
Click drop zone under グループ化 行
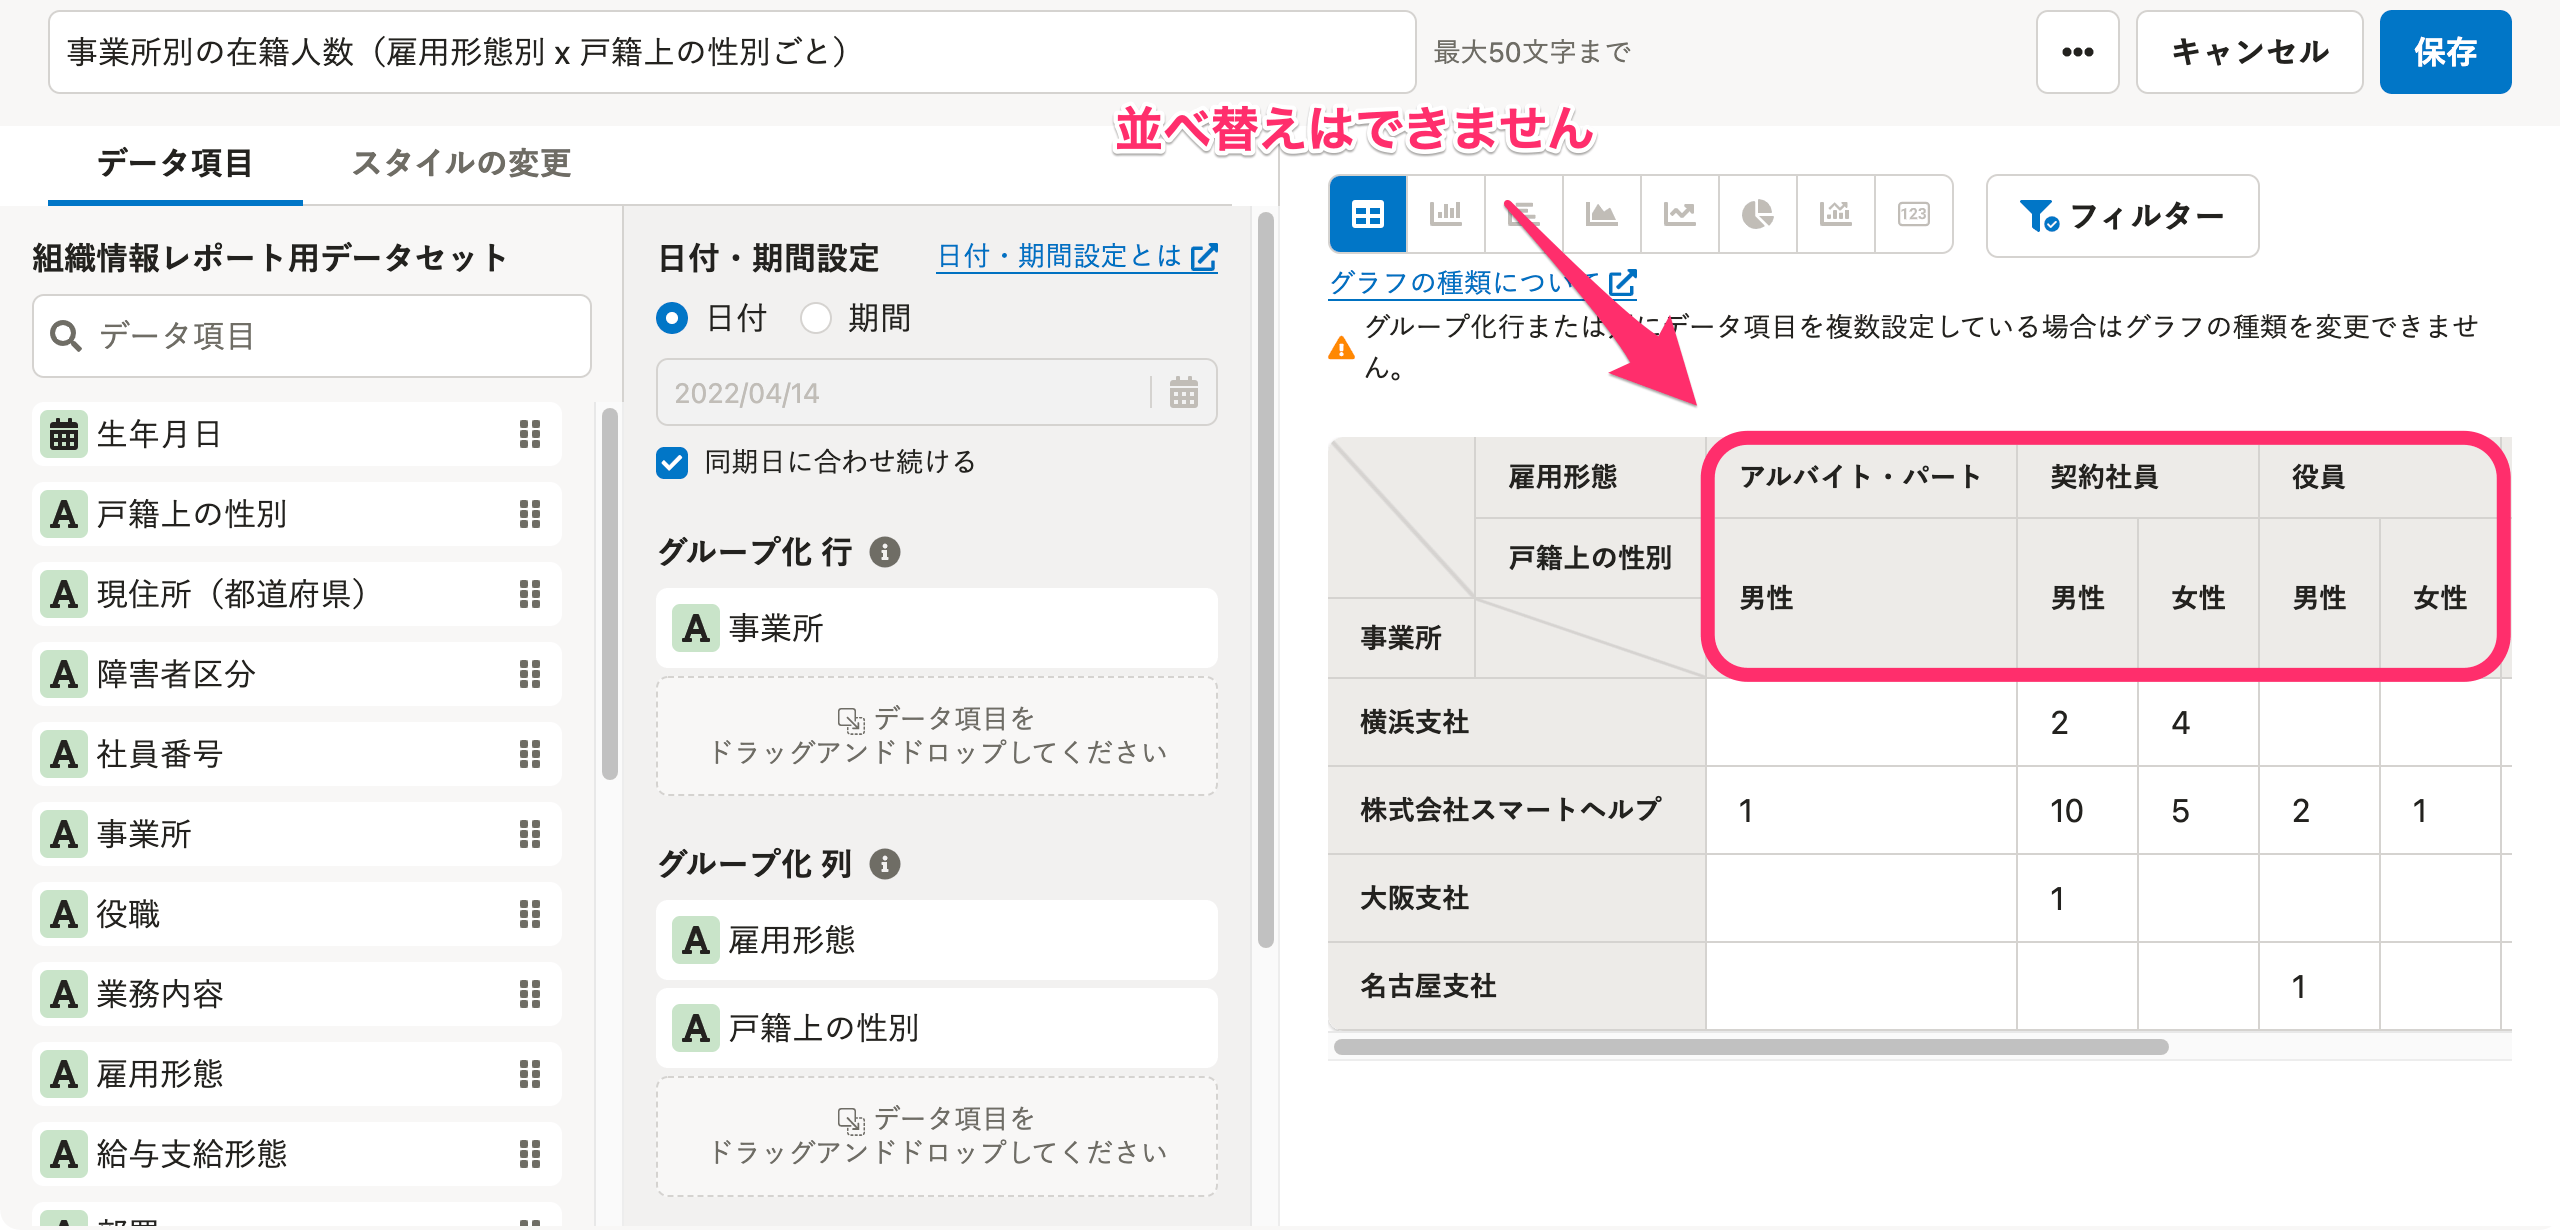(936, 736)
